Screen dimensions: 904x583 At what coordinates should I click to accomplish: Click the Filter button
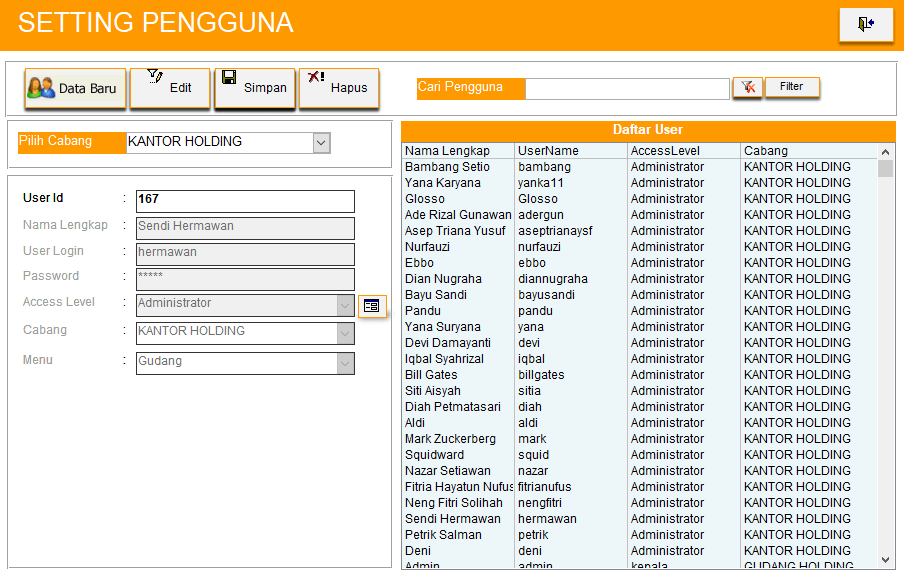(x=792, y=87)
